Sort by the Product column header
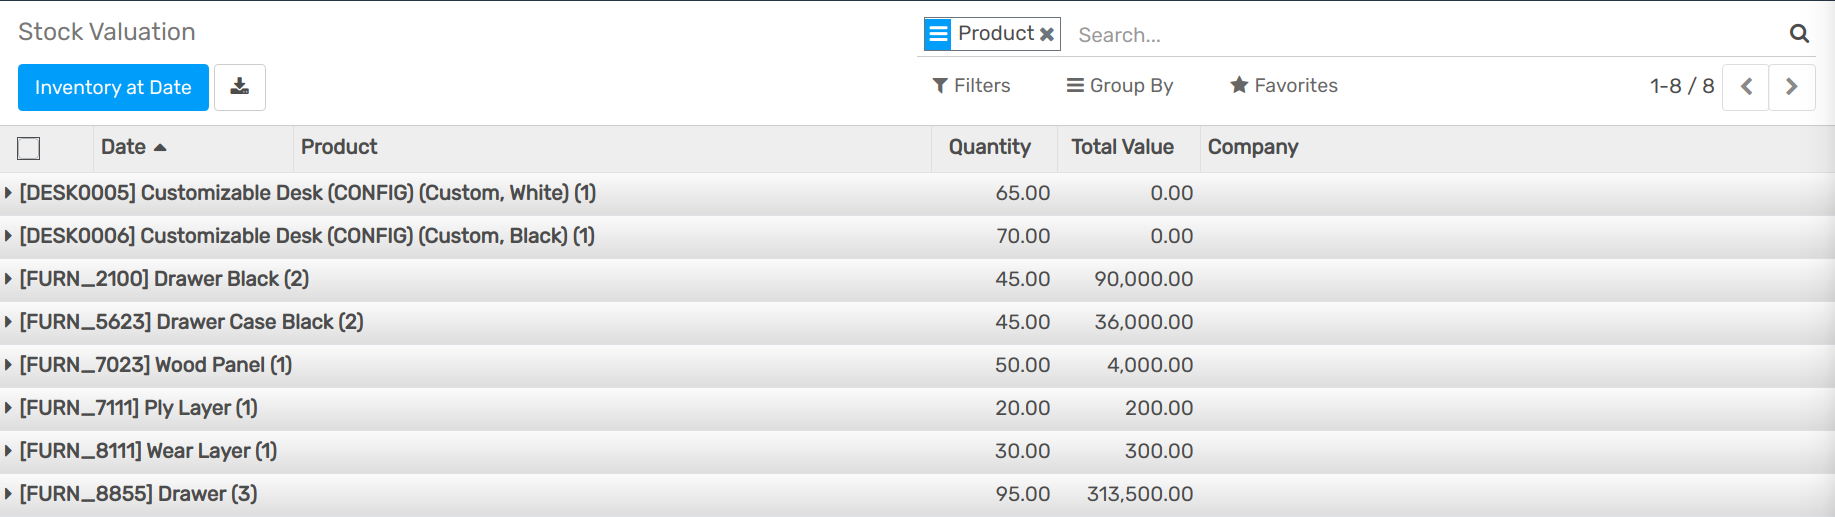The height and width of the screenshot is (517, 1835). click(612, 147)
